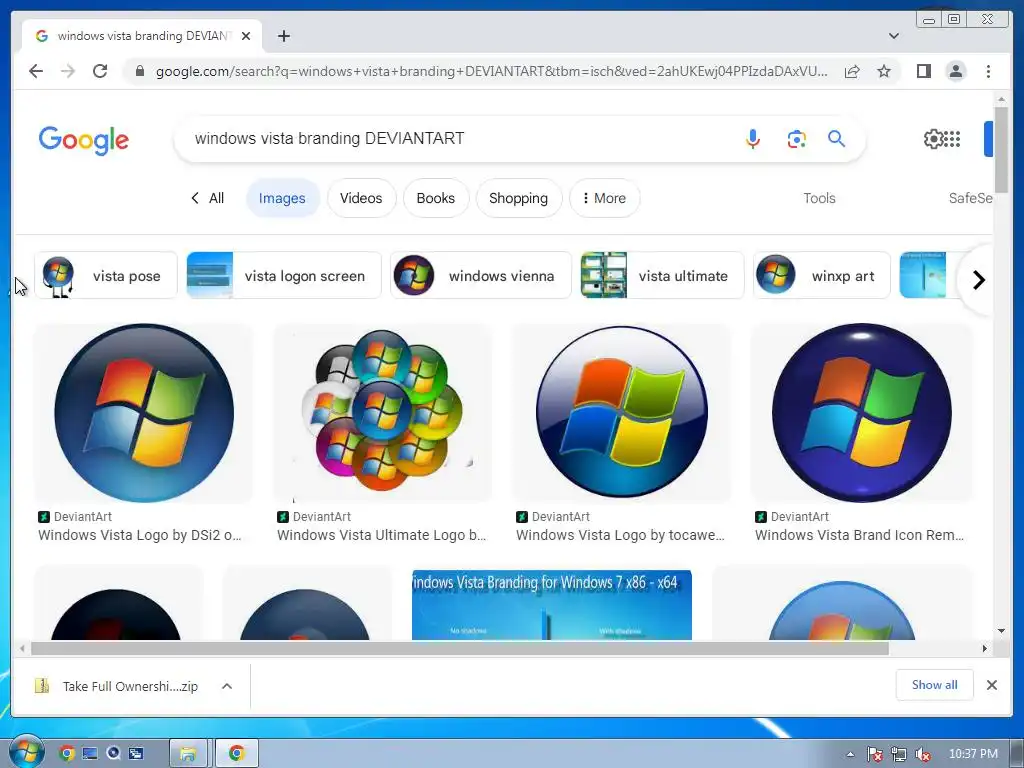Show hidden system tray icons
The image size is (1024, 768).
coord(850,754)
